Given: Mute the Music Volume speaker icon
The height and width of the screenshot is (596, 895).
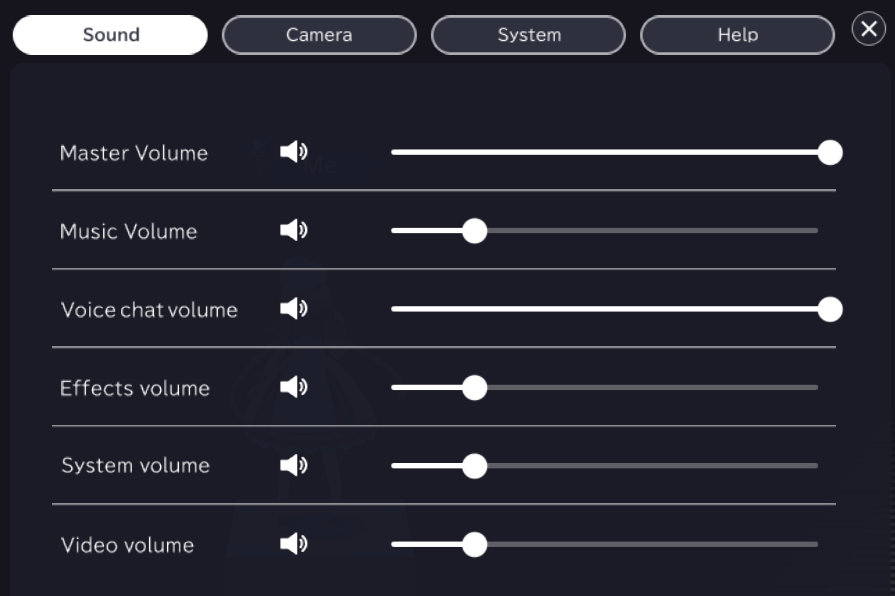Looking at the screenshot, I should coord(293,231).
